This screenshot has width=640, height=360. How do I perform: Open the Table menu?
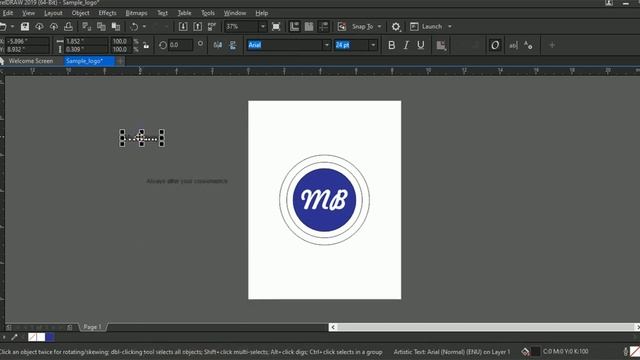coord(184,13)
